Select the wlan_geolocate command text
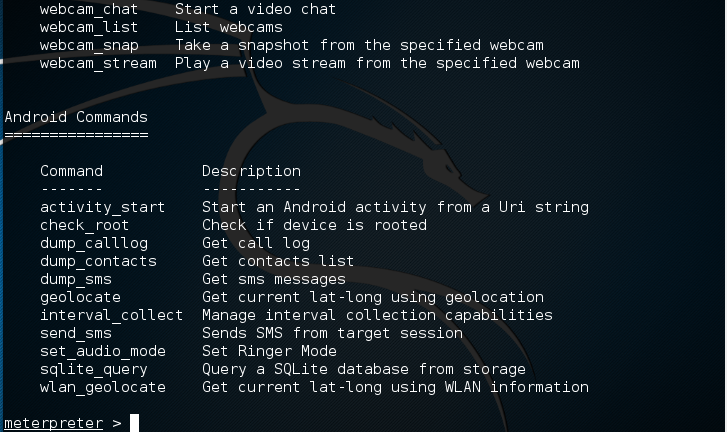727x432 pixels. pyautogui.click(x=102, y=387)
